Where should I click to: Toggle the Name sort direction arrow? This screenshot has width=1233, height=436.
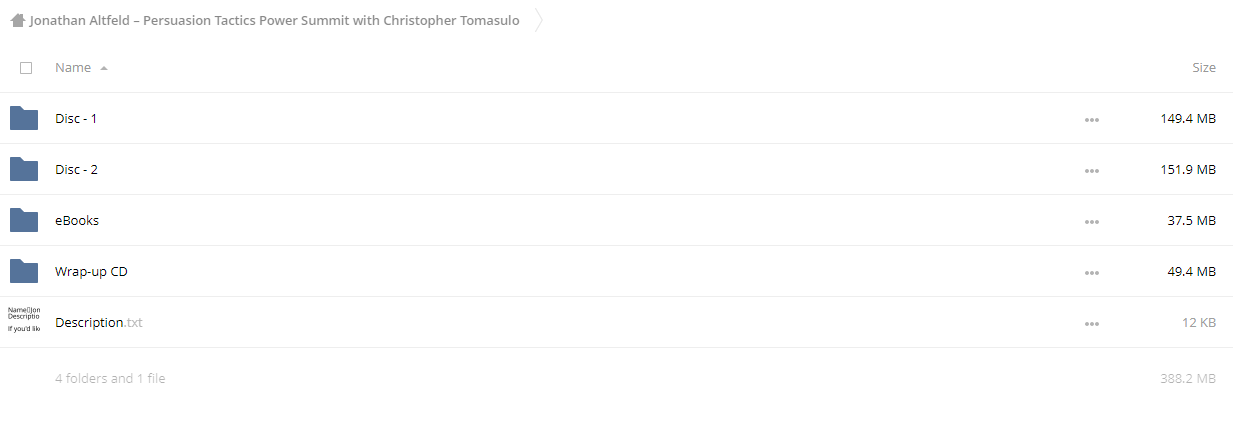[x=104, y=68]
